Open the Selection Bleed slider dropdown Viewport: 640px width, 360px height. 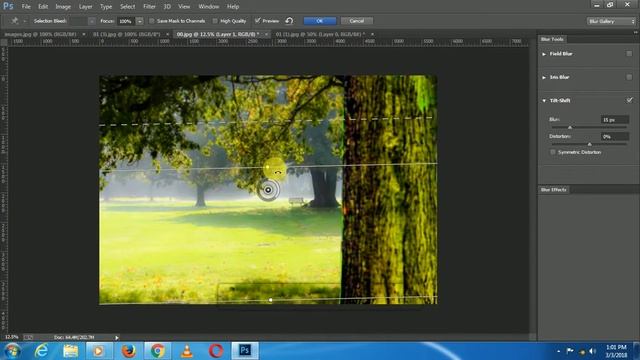92,21
